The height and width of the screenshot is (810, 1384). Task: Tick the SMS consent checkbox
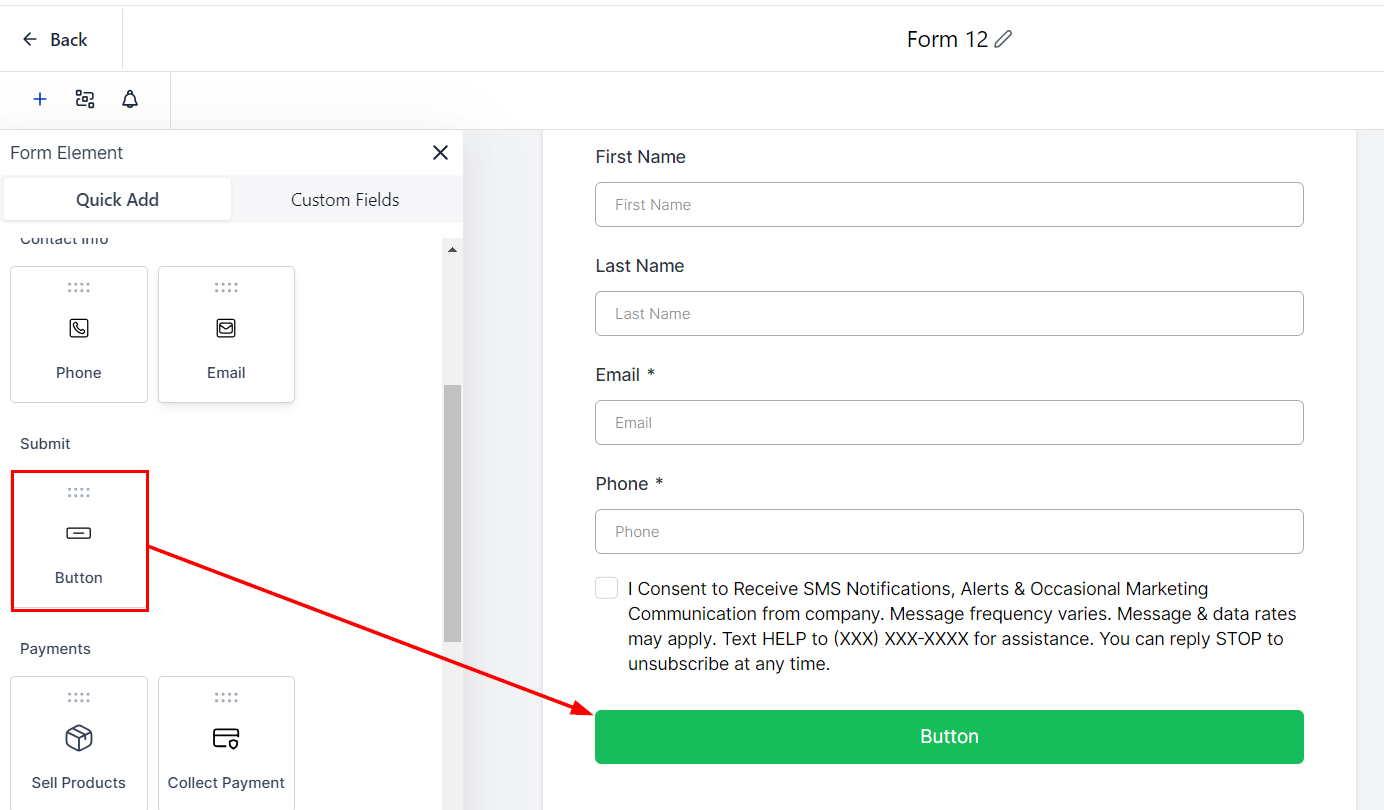pos(606,588)
